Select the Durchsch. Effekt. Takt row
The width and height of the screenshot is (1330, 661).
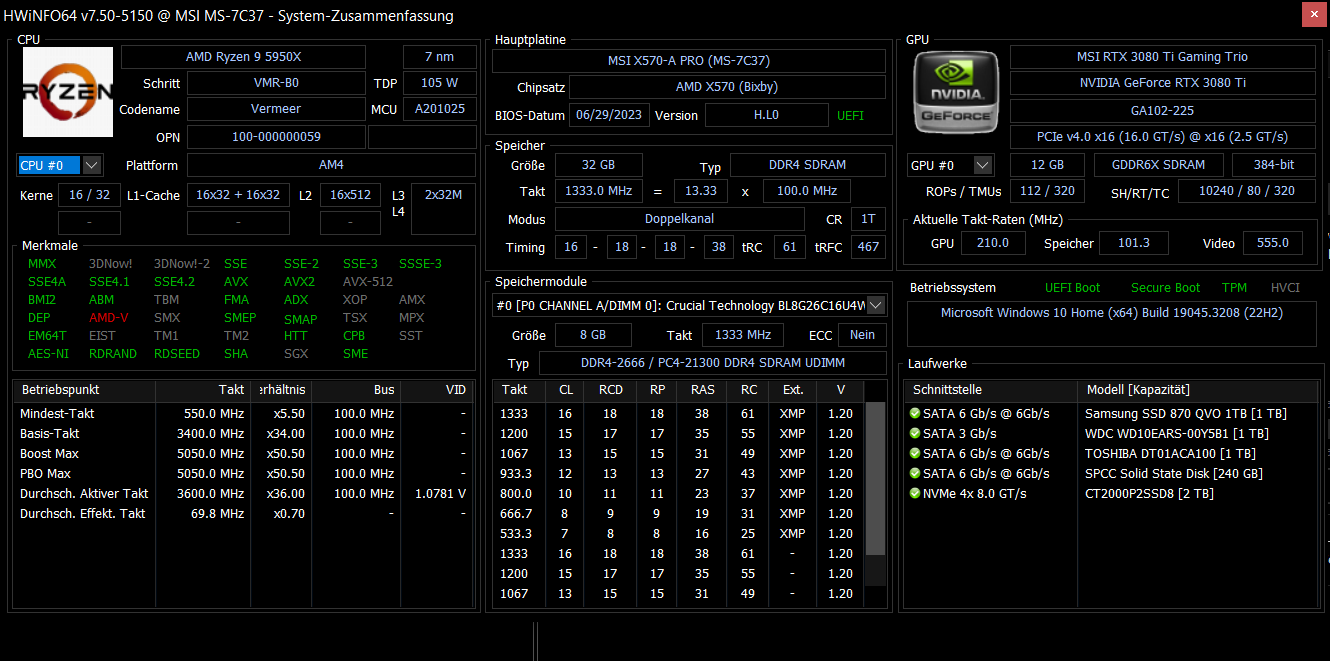243,514
